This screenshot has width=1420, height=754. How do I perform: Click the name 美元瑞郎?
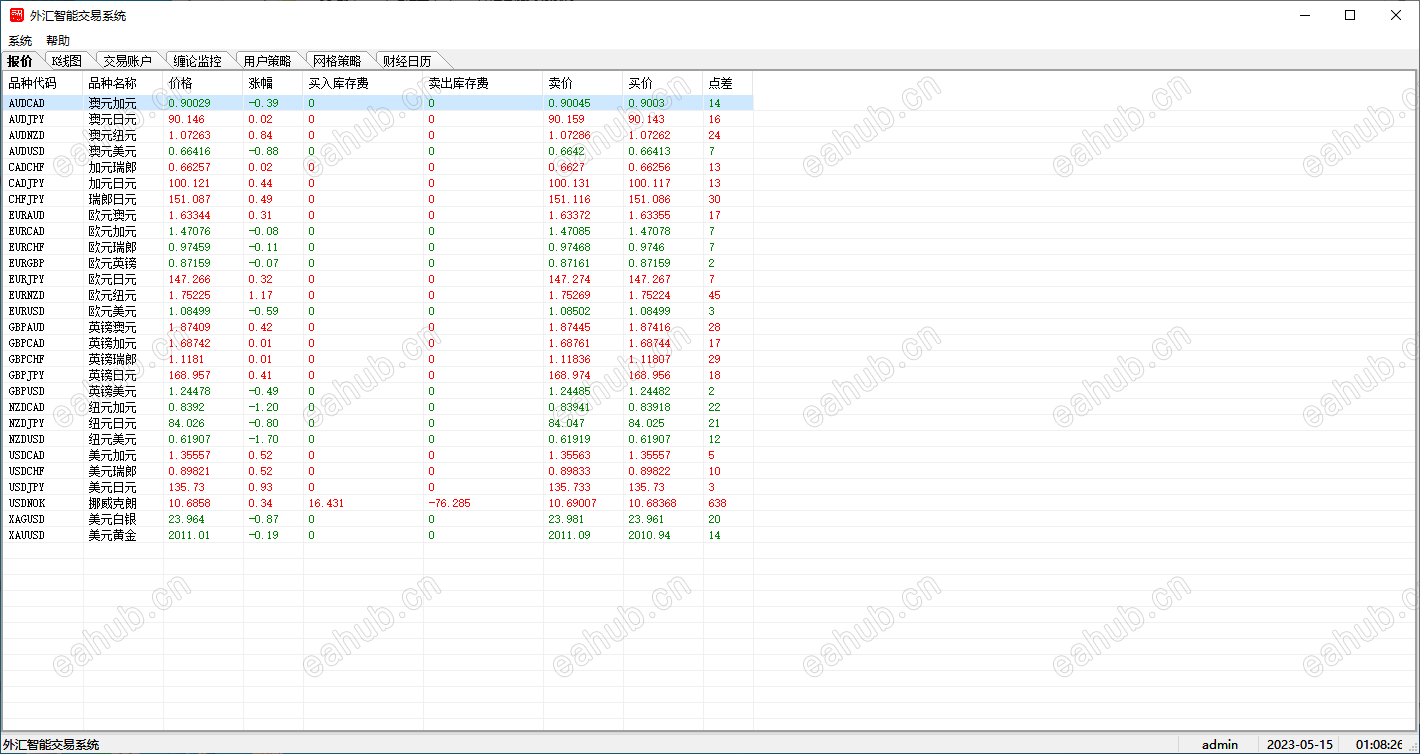pyautogui.click(x=112, y=471)
